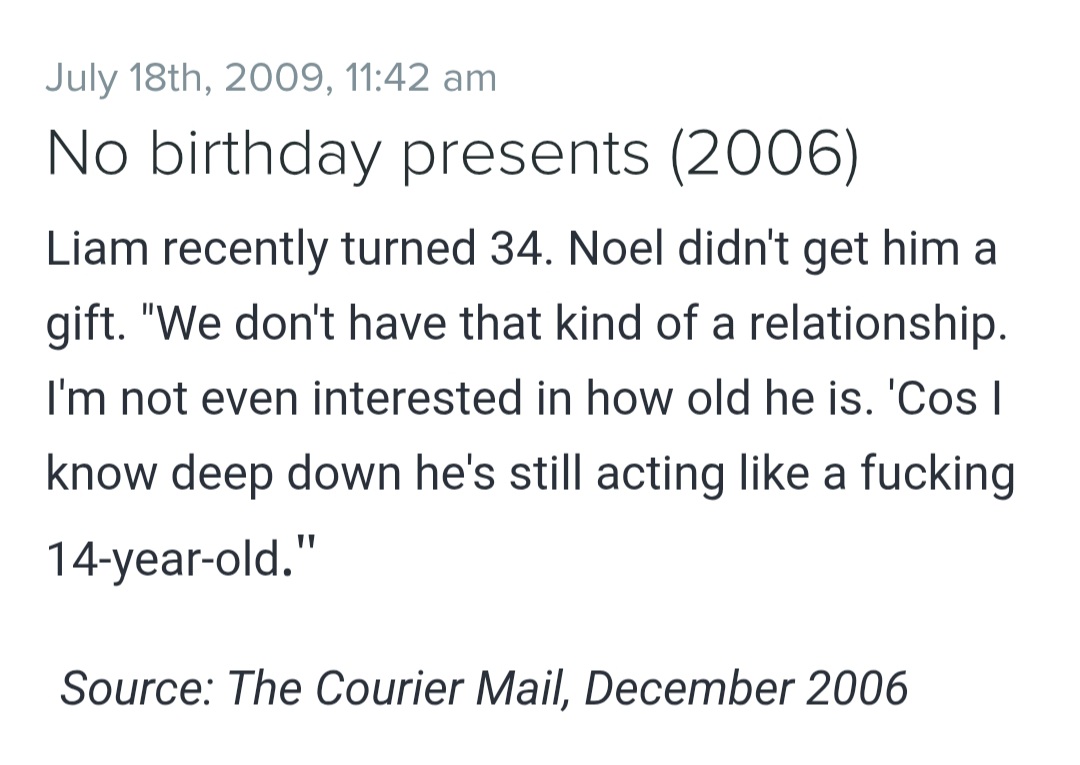Click the word "Liam" in the post
1080x765 pixels.
pyautogui.click(x=97, y=249)
